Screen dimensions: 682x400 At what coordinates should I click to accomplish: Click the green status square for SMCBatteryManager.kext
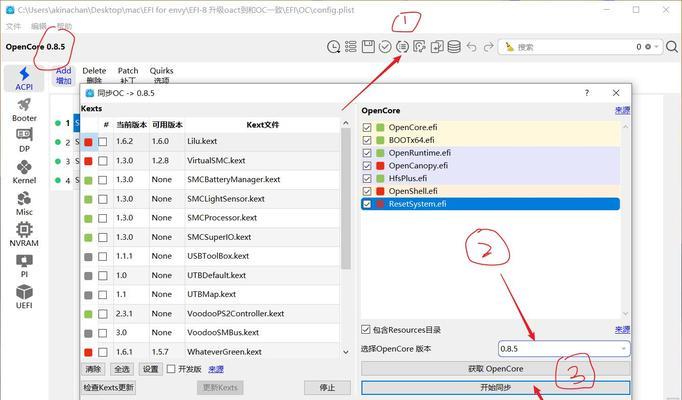(x=88, y=180)
